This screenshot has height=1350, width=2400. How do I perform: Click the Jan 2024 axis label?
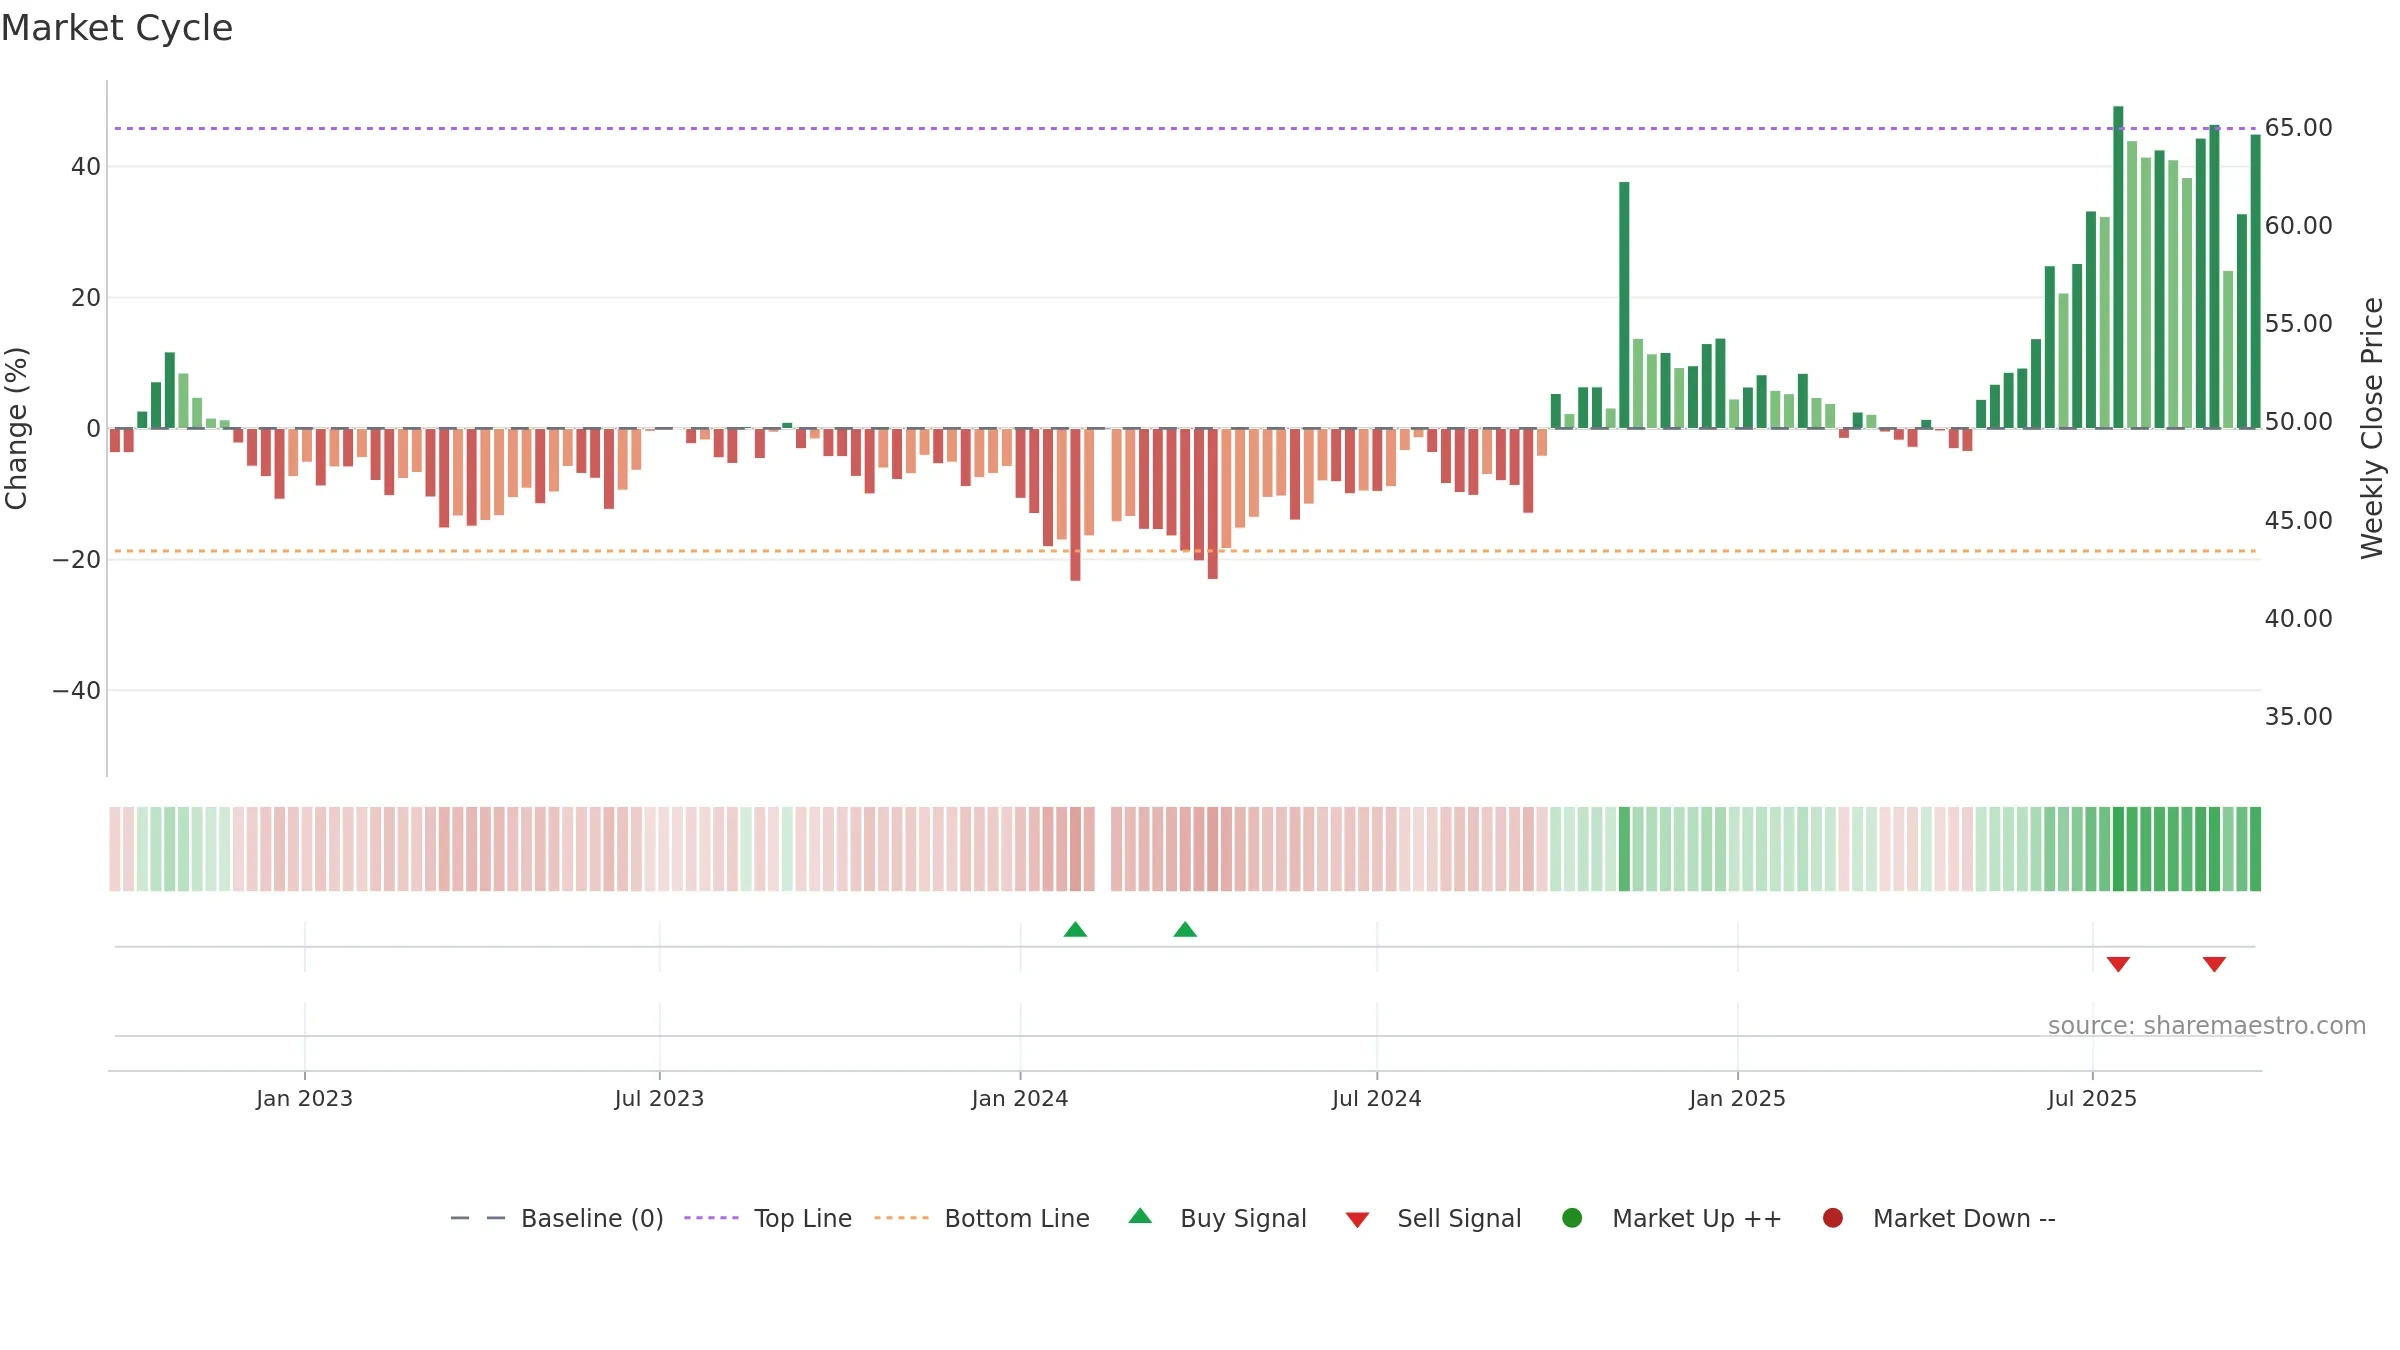click(x=1020, y=1098)
